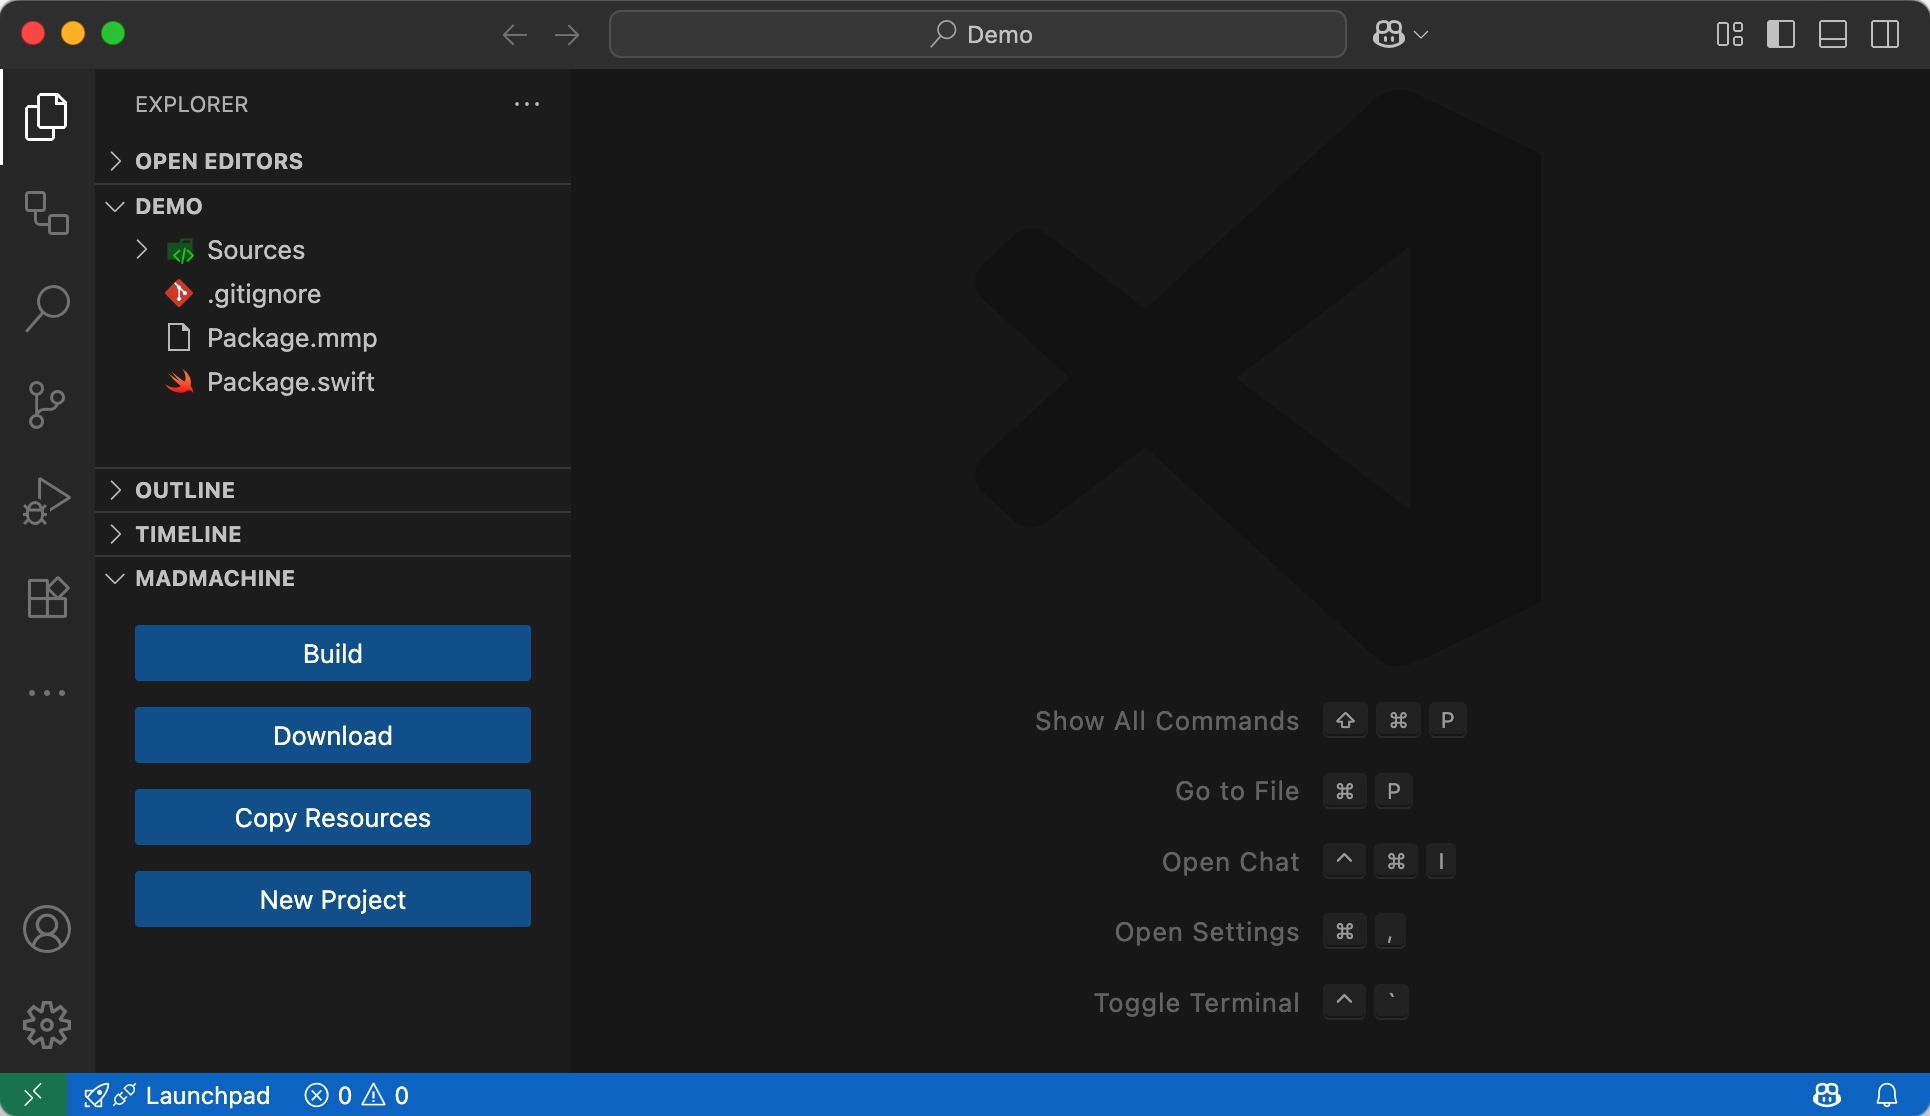Open the Explorer view in activity bar

point(47,117)
